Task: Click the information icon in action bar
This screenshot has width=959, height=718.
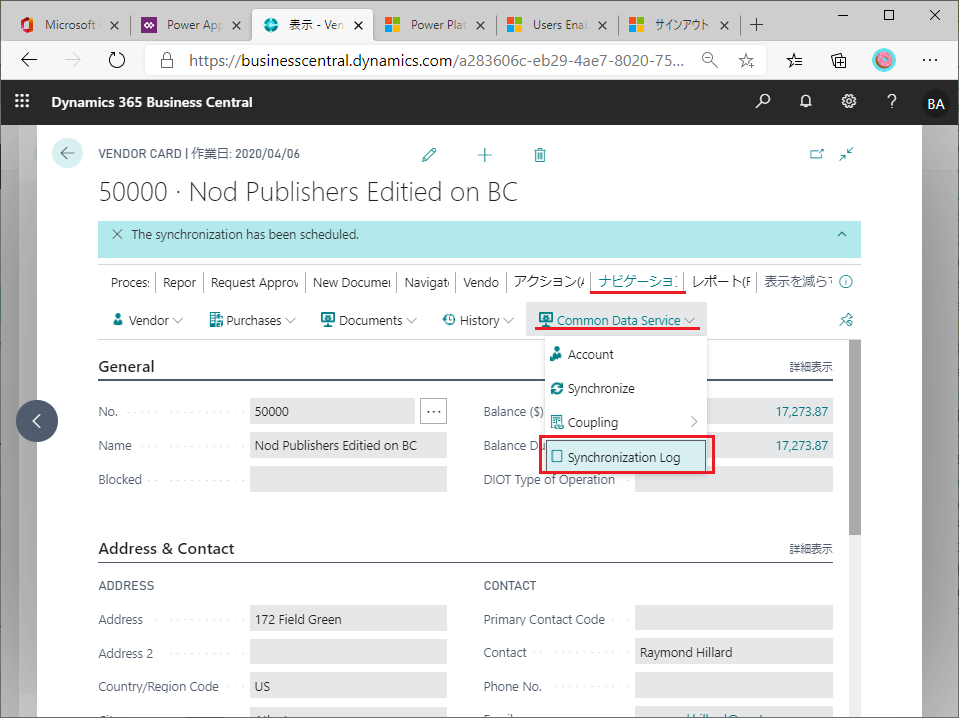Action: pos(846,282)
